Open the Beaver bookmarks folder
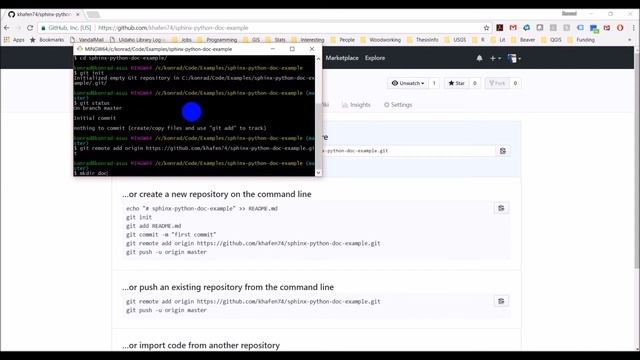Screen dimensions: 640x360 [523, 40]
